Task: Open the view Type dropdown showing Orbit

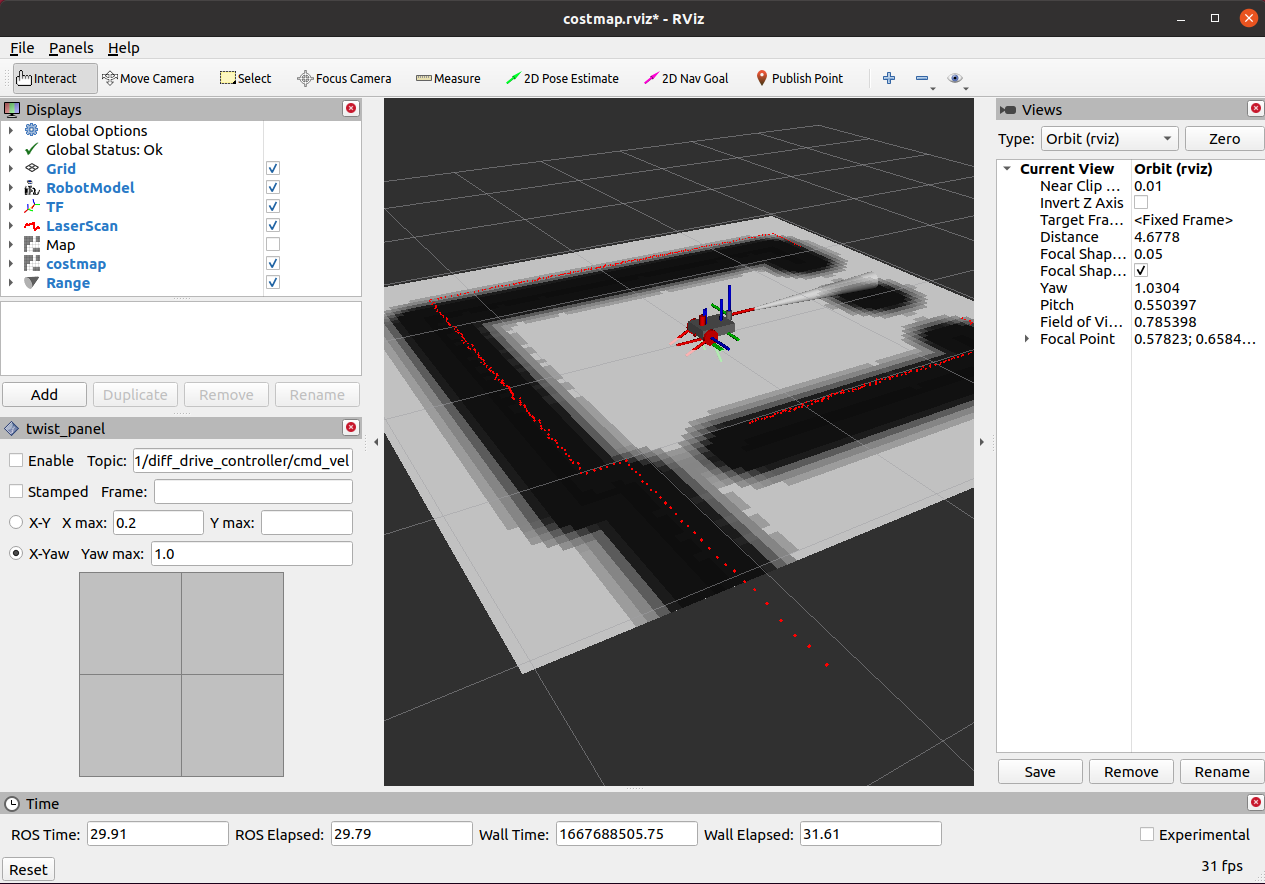Action: coord(1109,138)
